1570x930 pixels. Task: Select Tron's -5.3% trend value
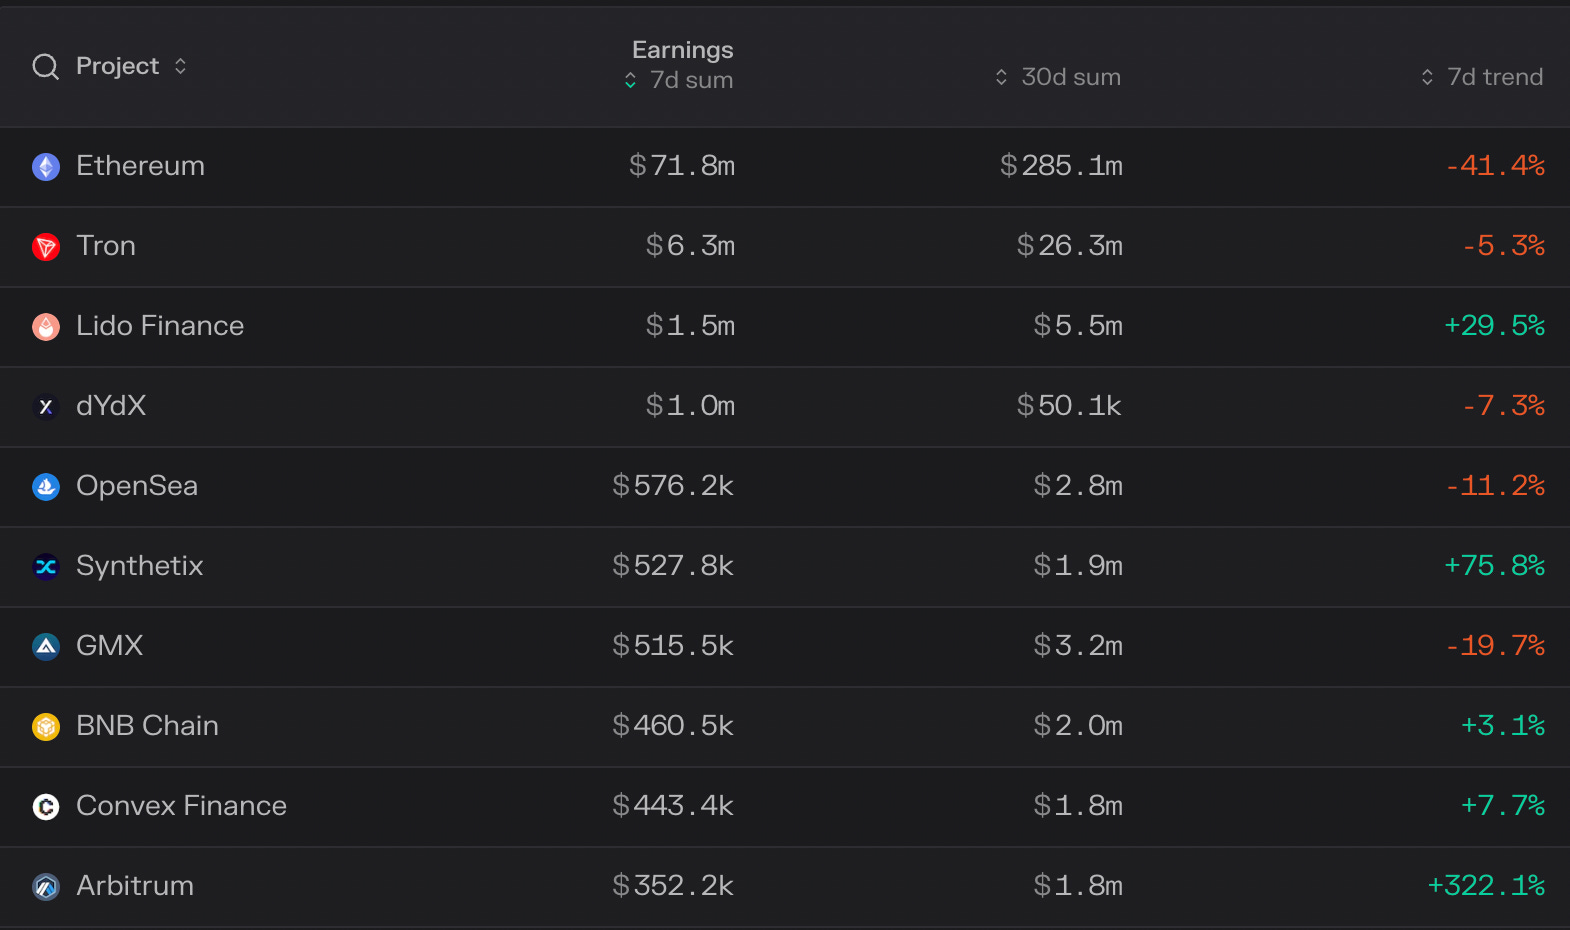click(1503, 246)
